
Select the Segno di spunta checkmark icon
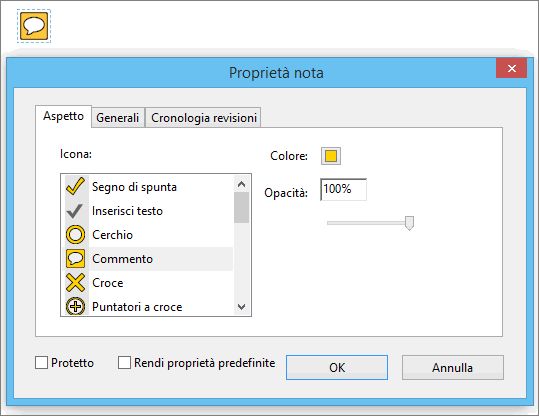[x=76, y=187]
